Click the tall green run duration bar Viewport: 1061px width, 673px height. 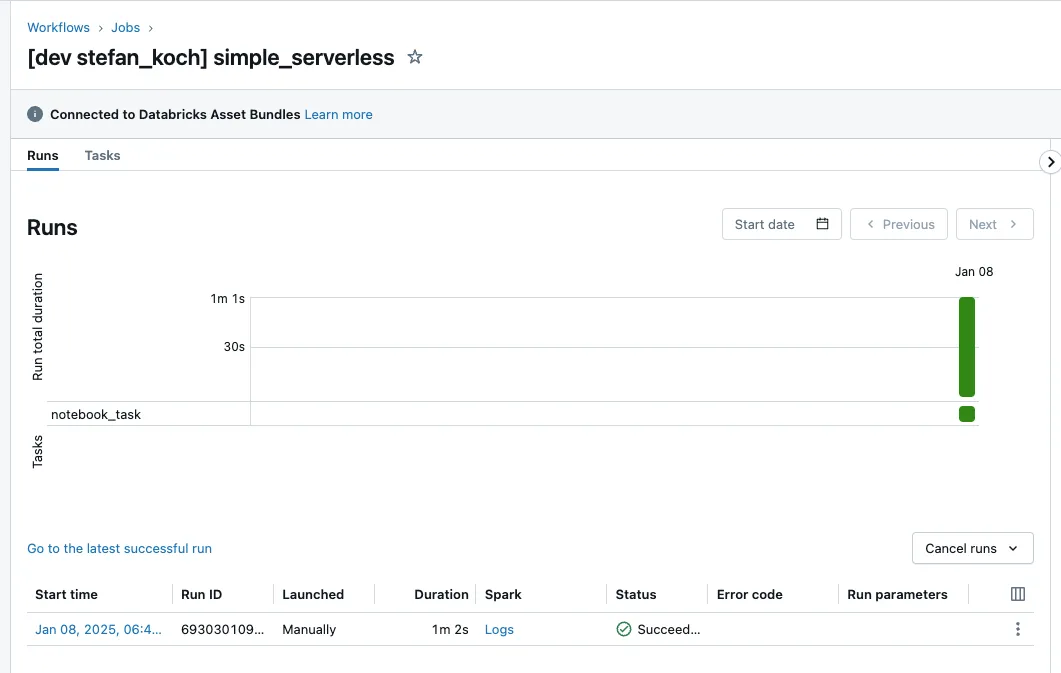[966, 346]
